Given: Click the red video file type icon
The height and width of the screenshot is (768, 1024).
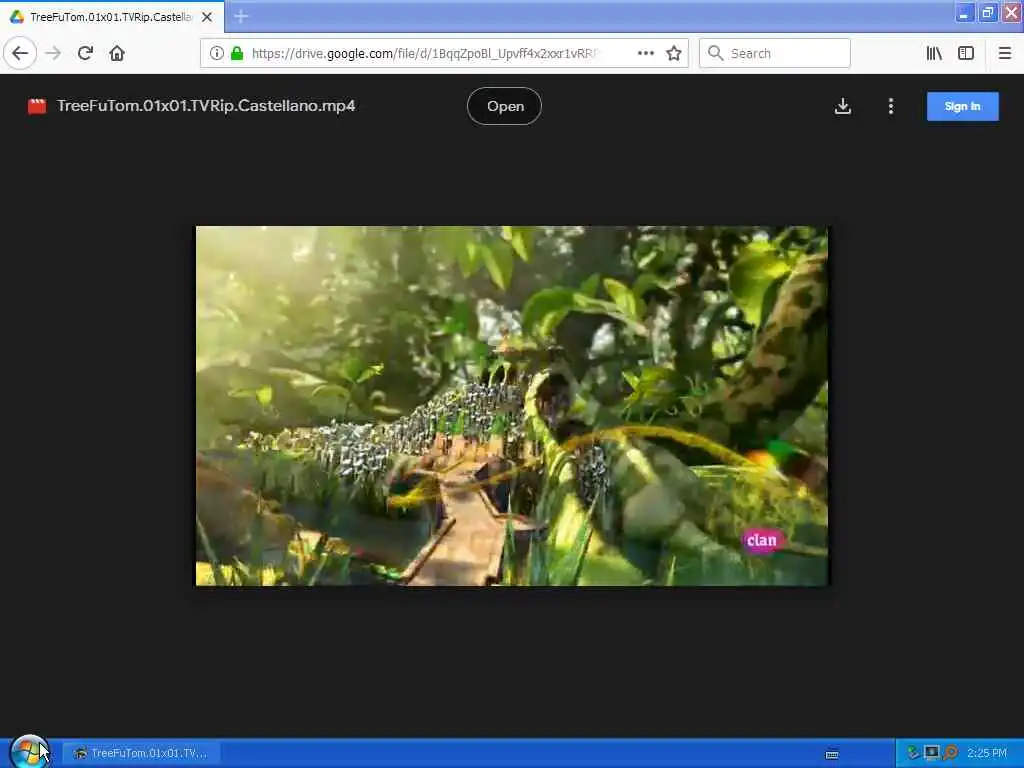Looking at the screenshot, I should [x=37, y=106].
